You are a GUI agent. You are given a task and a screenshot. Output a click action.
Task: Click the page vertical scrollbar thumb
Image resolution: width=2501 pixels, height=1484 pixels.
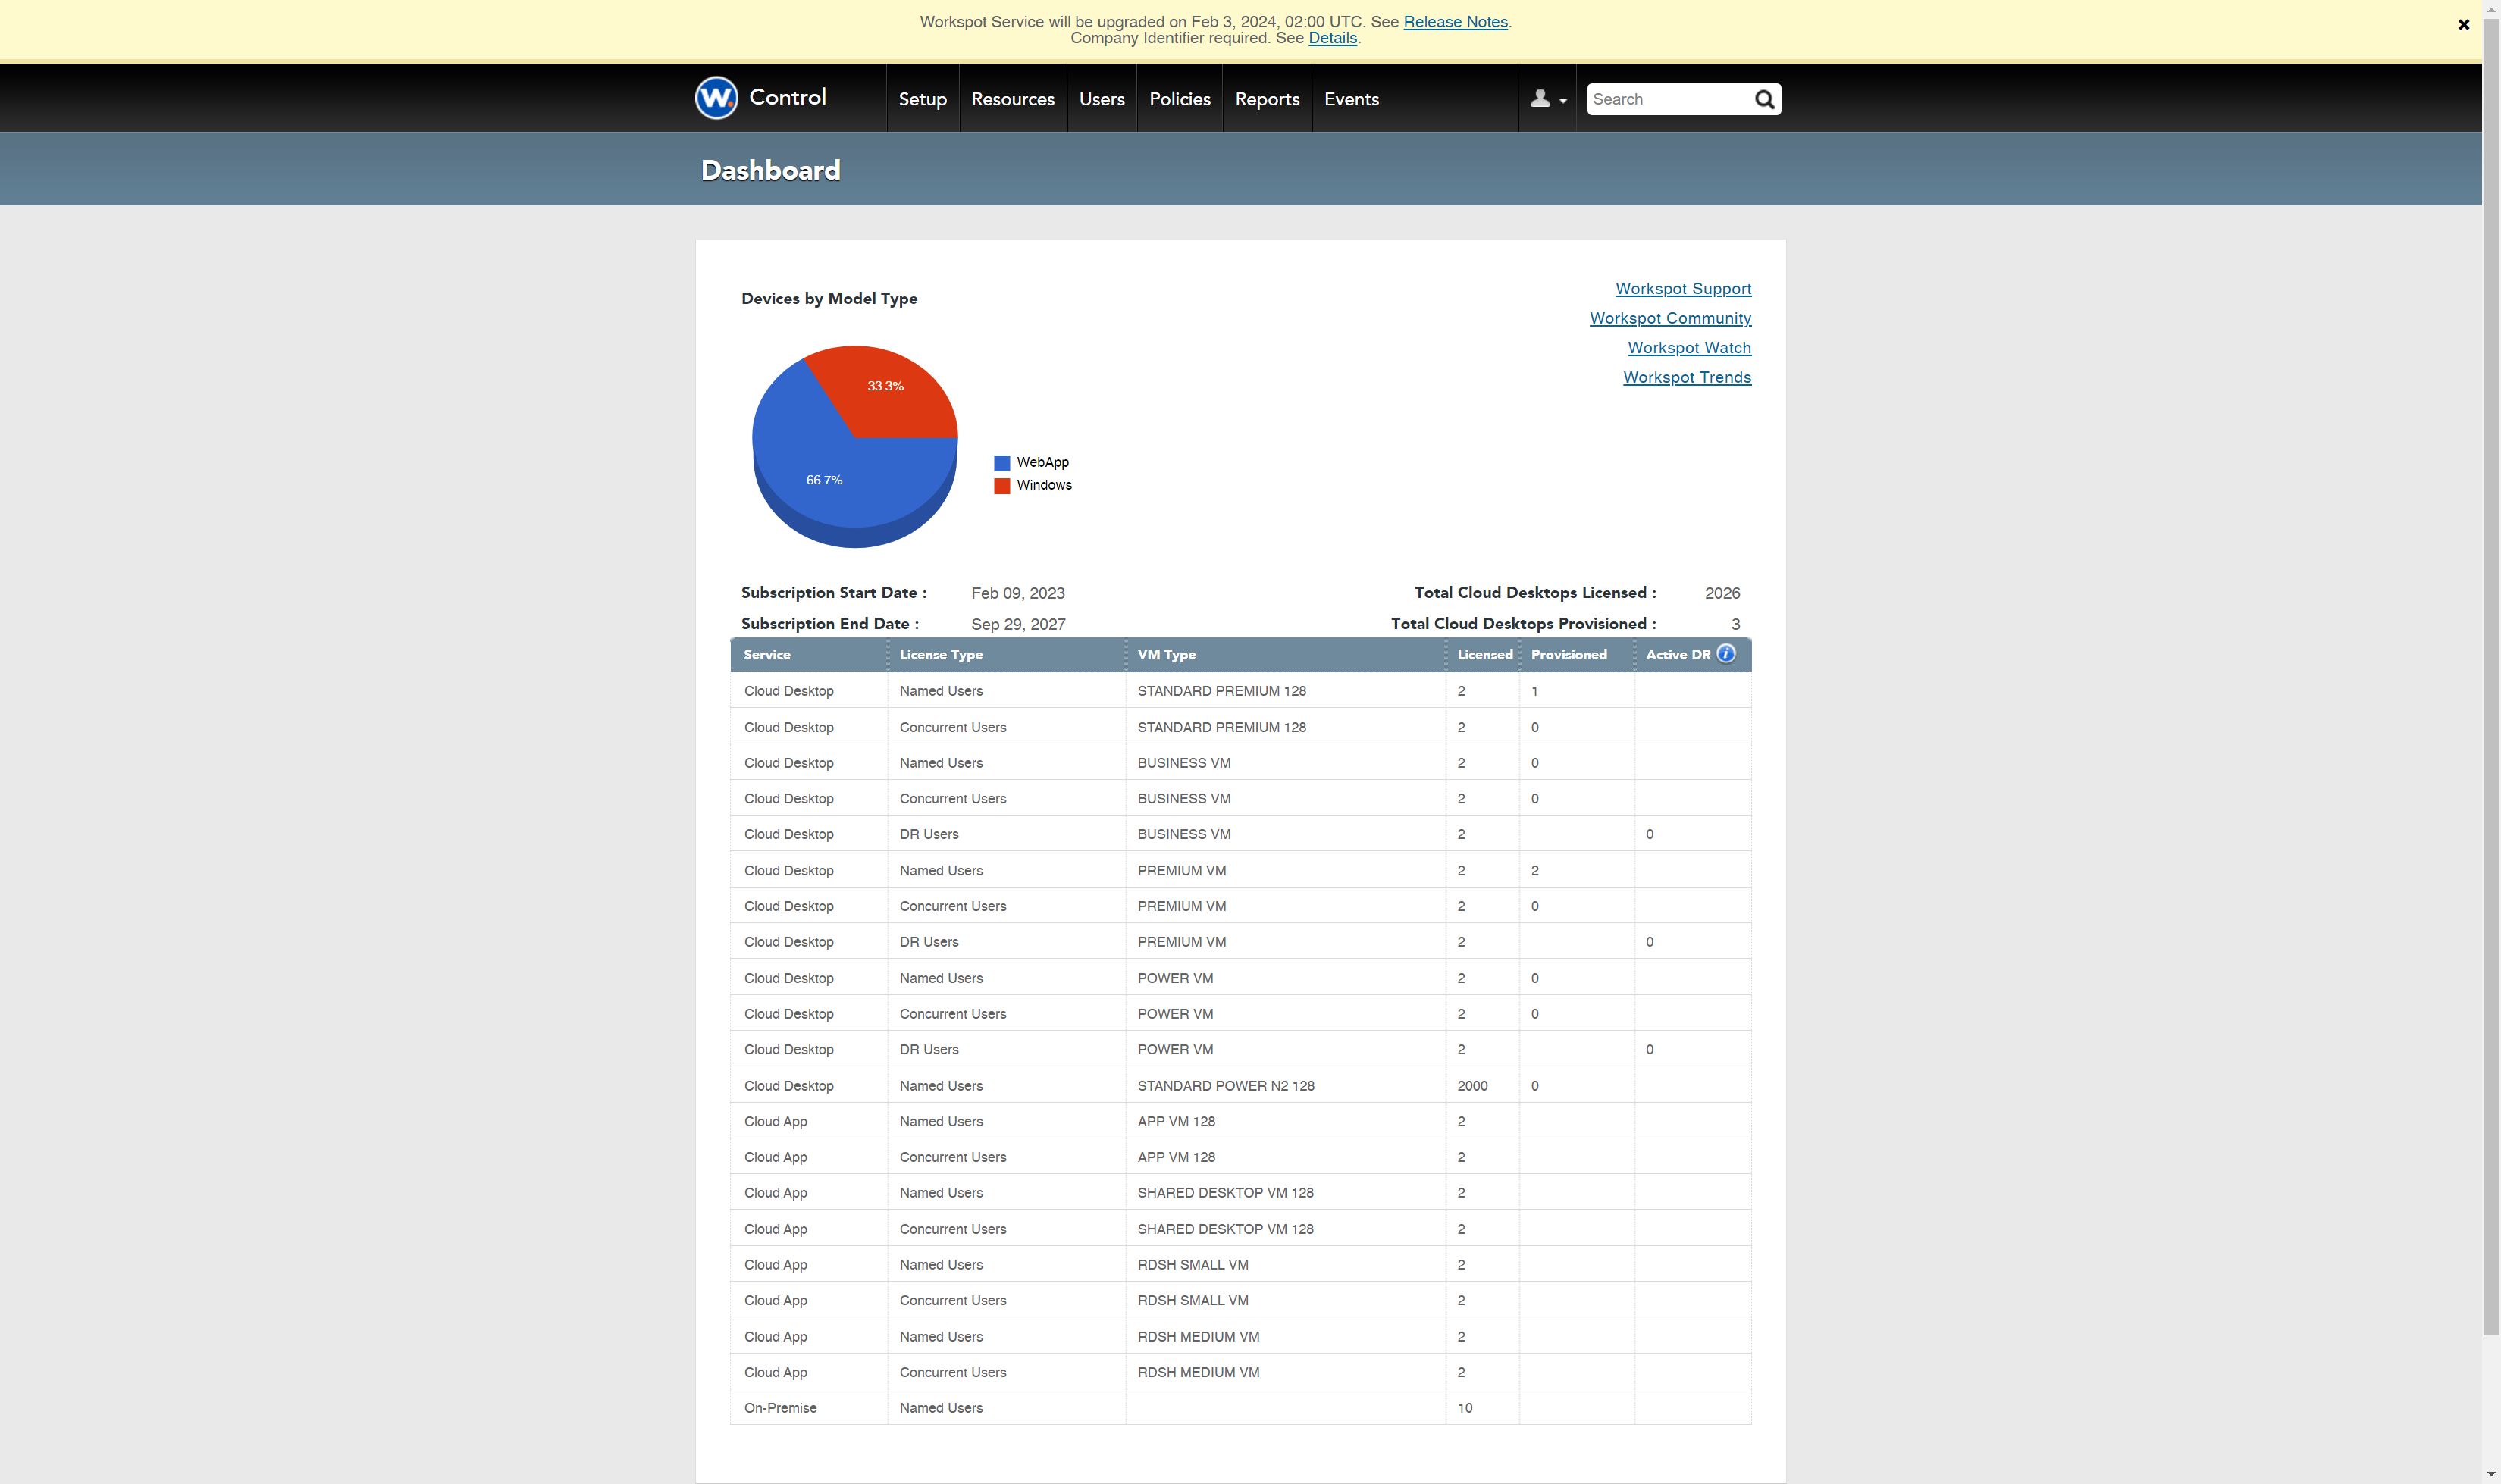(x=2491, y=676)
